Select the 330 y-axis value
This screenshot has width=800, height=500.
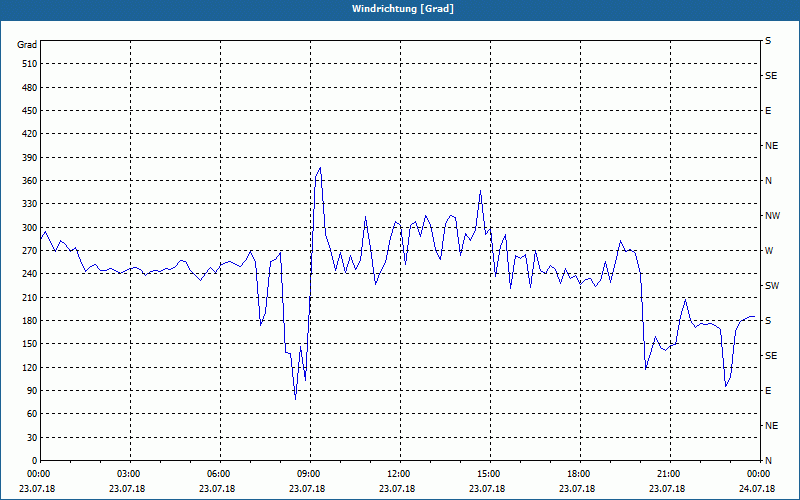click(x=30, y=204)
